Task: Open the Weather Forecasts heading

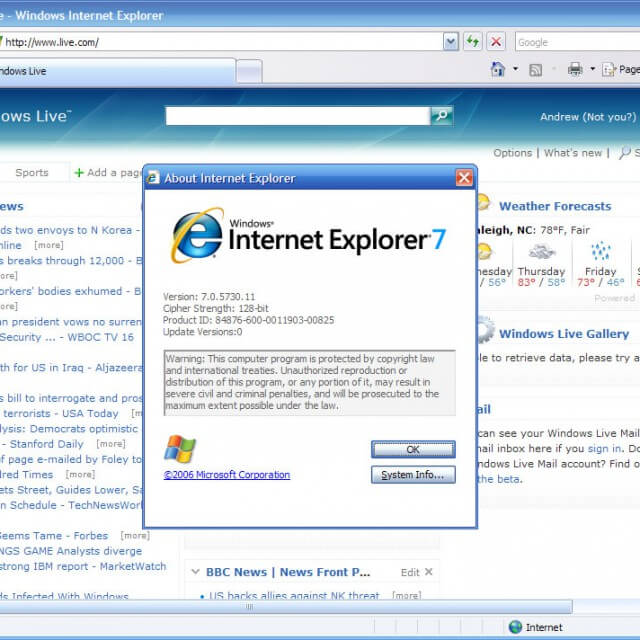Action: coord(555,206)
